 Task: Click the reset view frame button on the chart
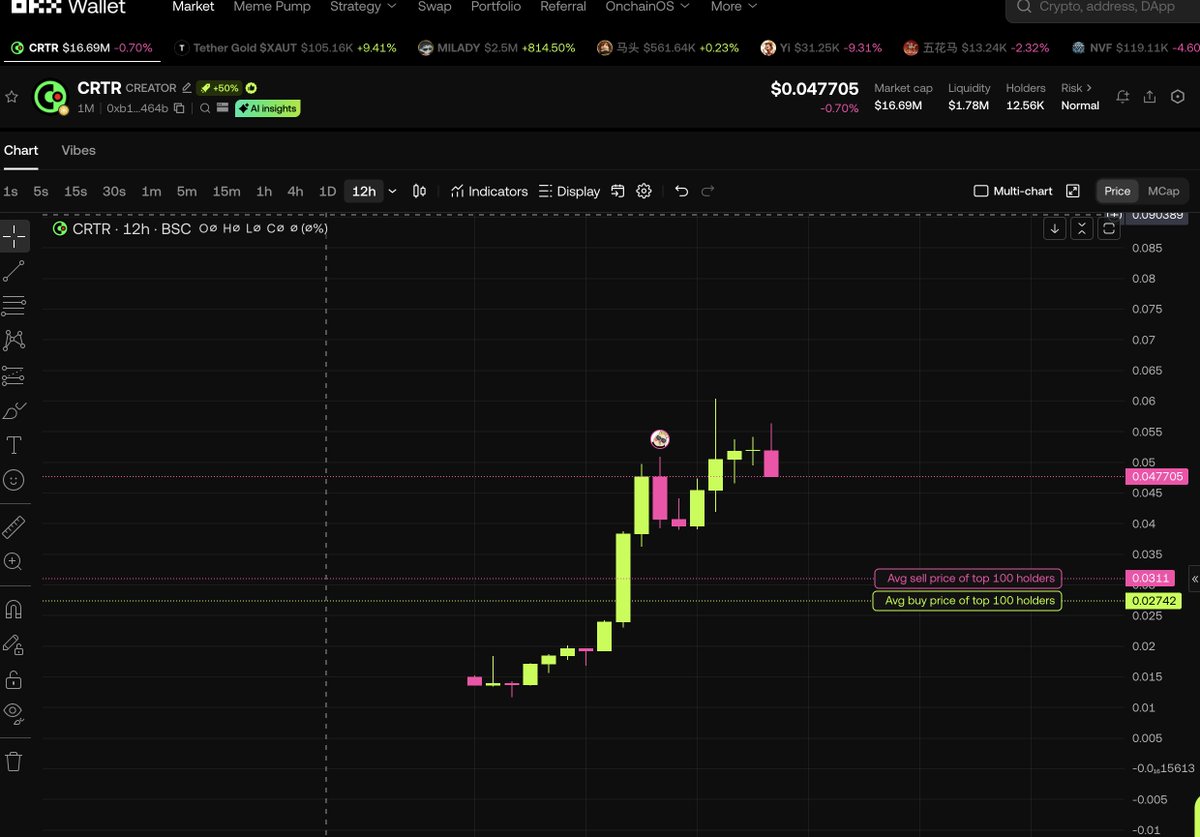pos(1109,229)
